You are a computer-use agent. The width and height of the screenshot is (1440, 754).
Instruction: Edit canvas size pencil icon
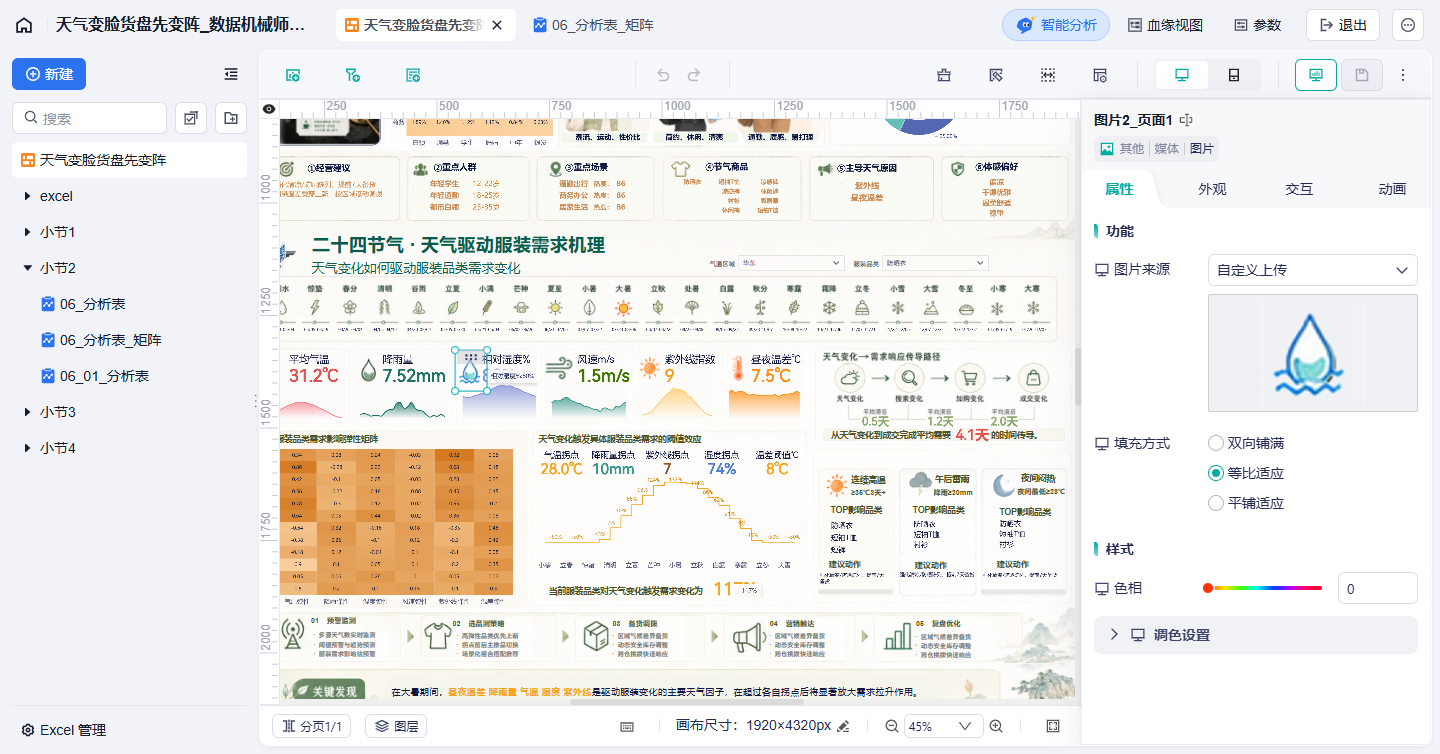(842, 726)
